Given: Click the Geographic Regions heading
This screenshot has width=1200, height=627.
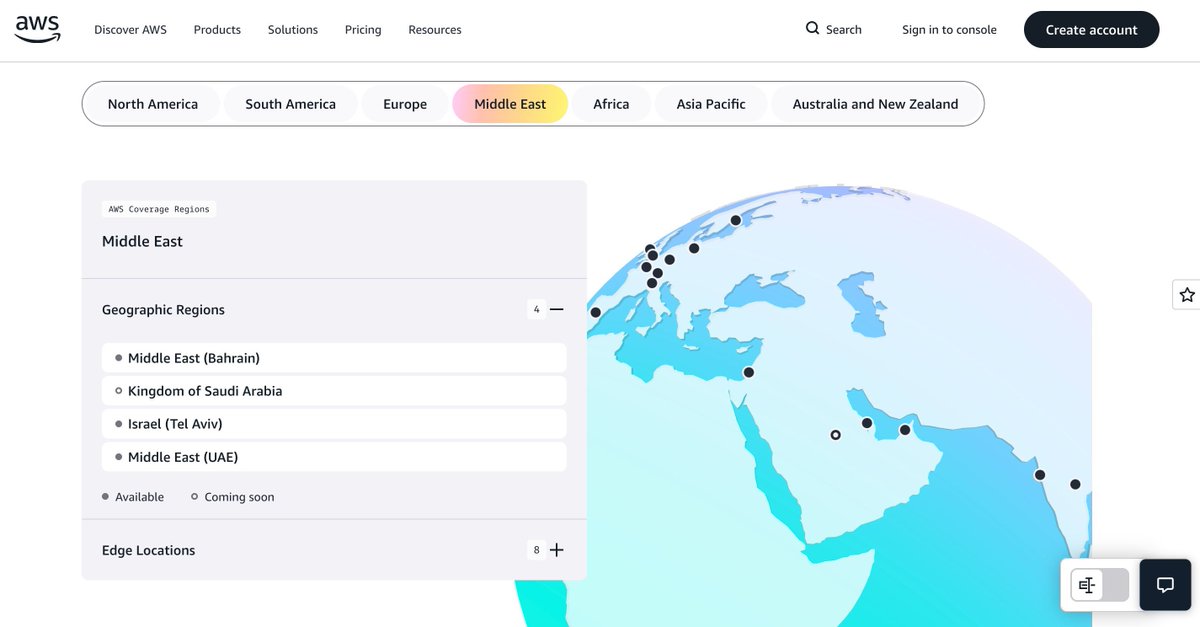Looking at the screenshot, I should [163, 310].
